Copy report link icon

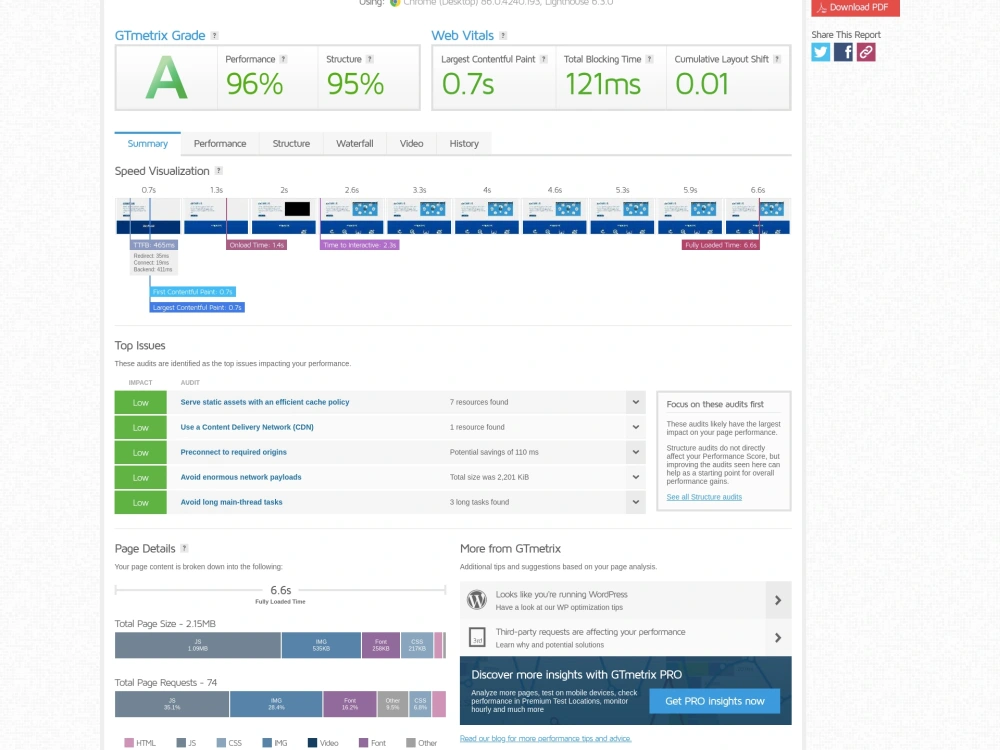click(865, 52)
